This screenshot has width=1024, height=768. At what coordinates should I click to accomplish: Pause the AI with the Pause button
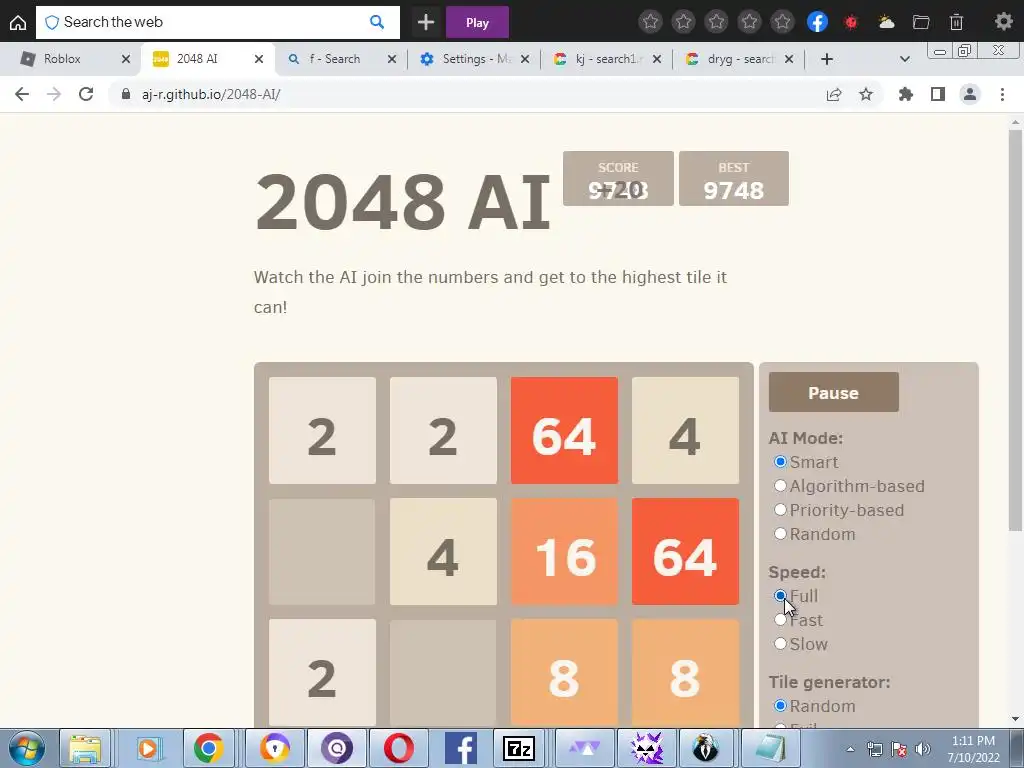click(833, 392)
